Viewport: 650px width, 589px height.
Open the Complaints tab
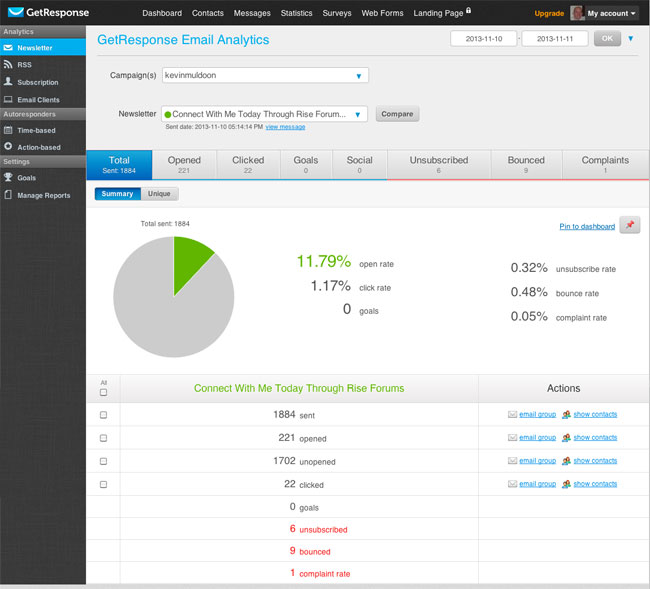[x=605, y=165]
